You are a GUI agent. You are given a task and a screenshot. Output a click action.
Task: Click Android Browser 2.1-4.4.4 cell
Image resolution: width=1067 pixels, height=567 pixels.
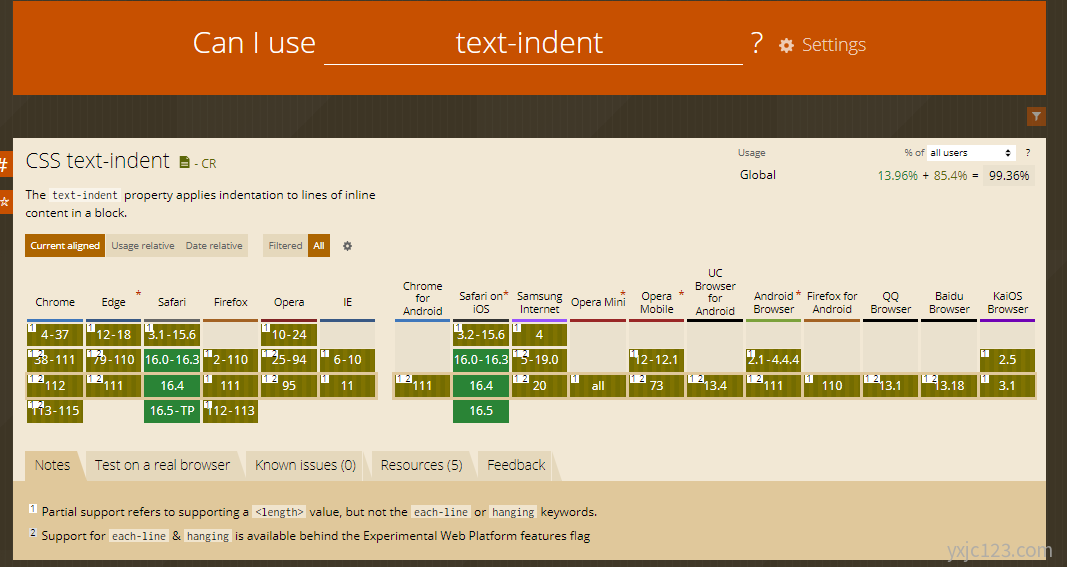pyautogui.click(x=774, y=360)
